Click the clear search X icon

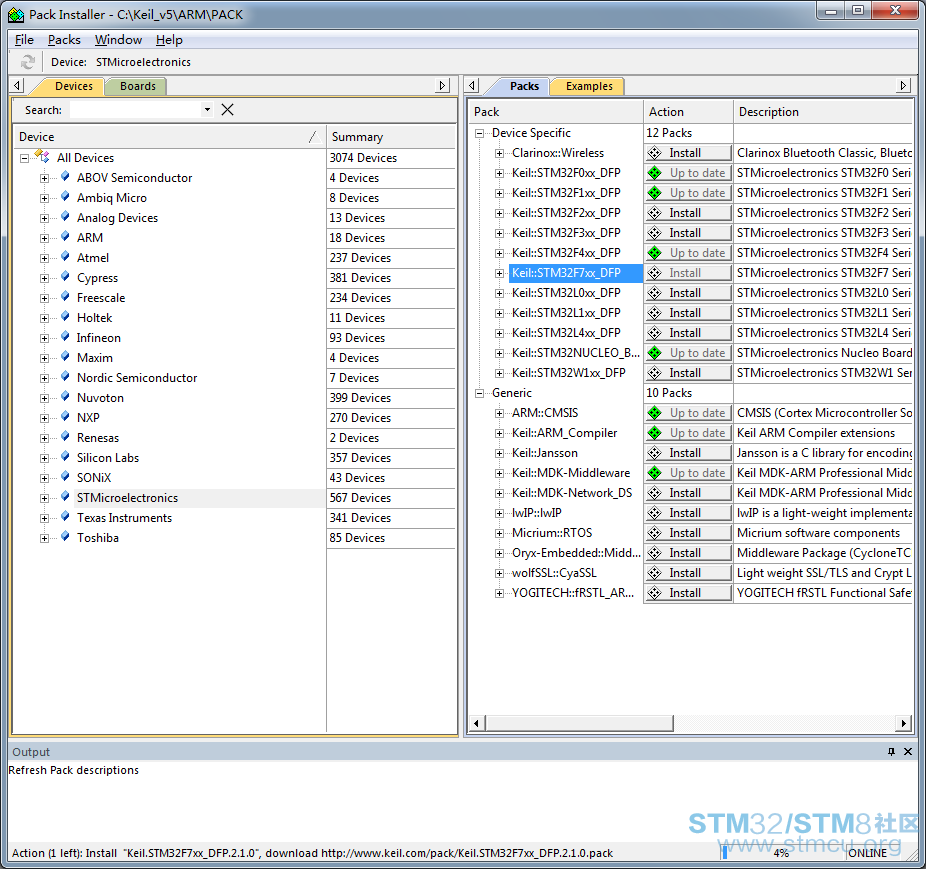pyautogui.click(x=227, y=109)
